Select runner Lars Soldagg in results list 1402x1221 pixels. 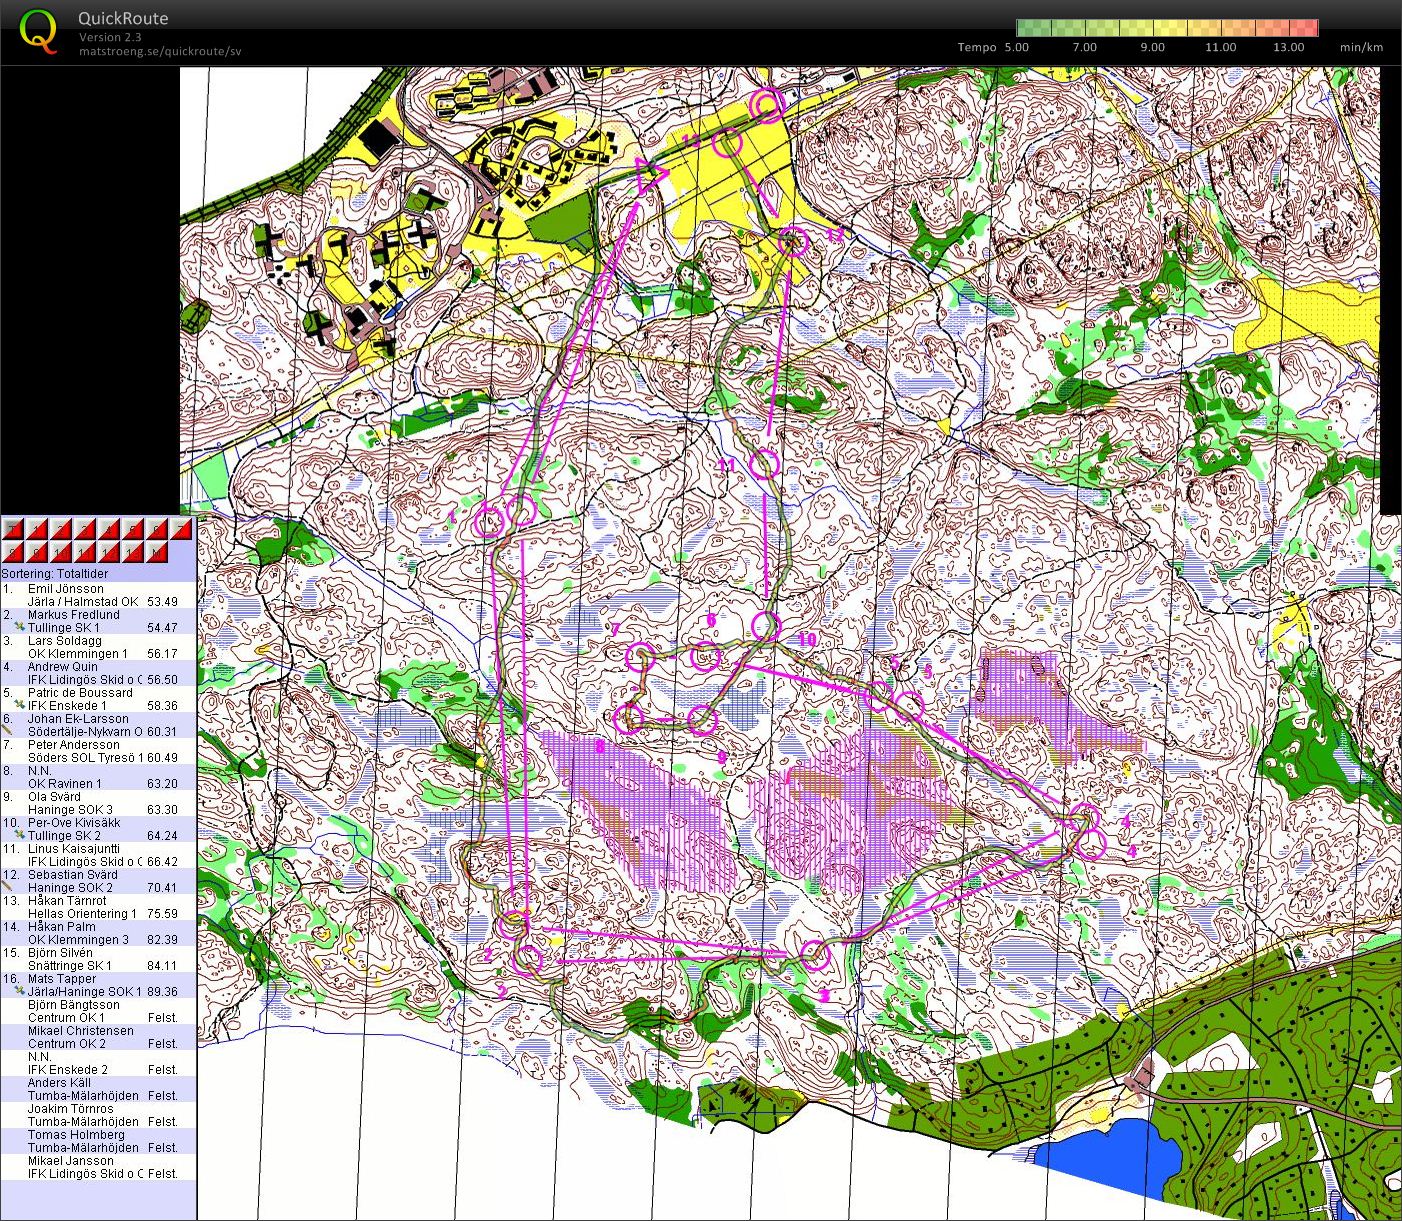pos(65,641)
